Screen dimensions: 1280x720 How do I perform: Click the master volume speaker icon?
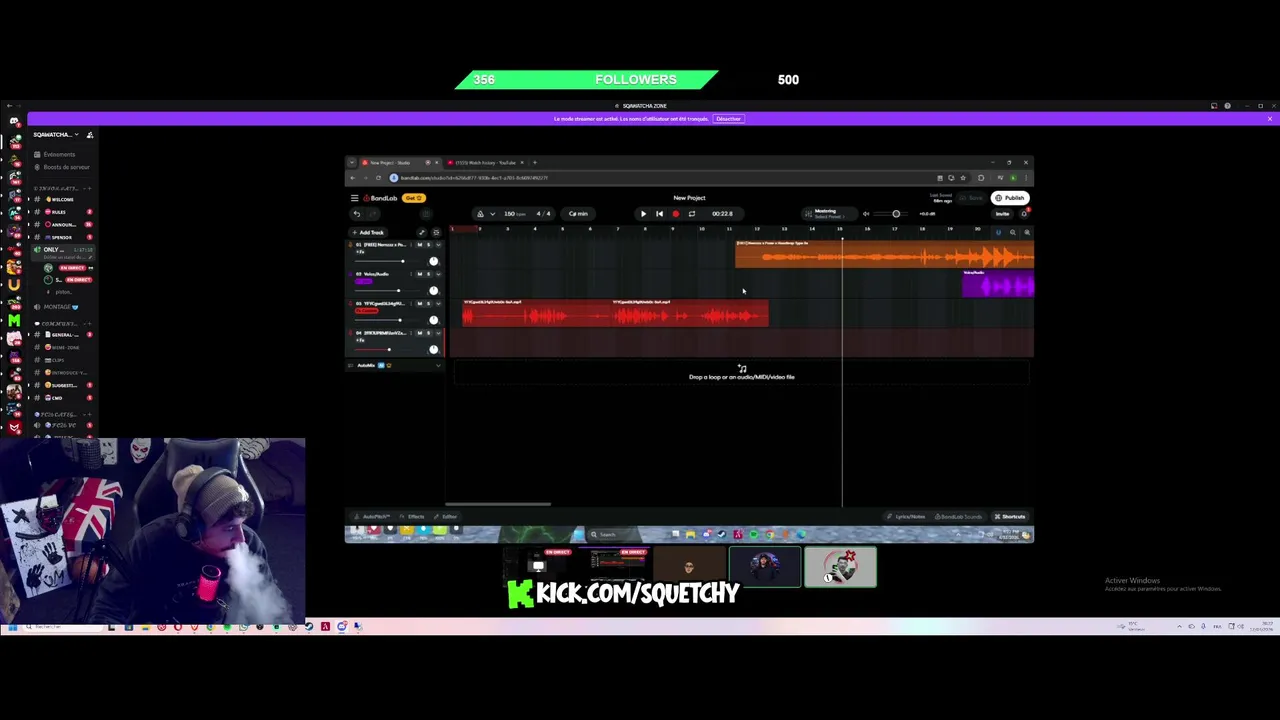coord(866,213)
